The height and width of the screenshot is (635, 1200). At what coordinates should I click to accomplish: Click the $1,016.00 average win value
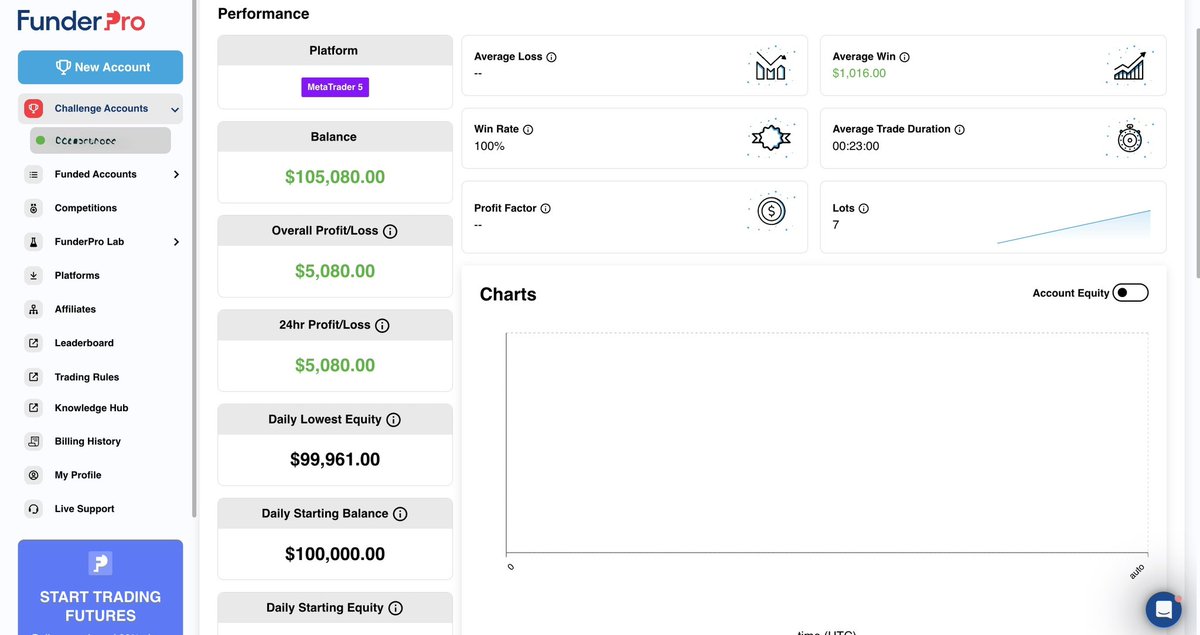point(859,73)
